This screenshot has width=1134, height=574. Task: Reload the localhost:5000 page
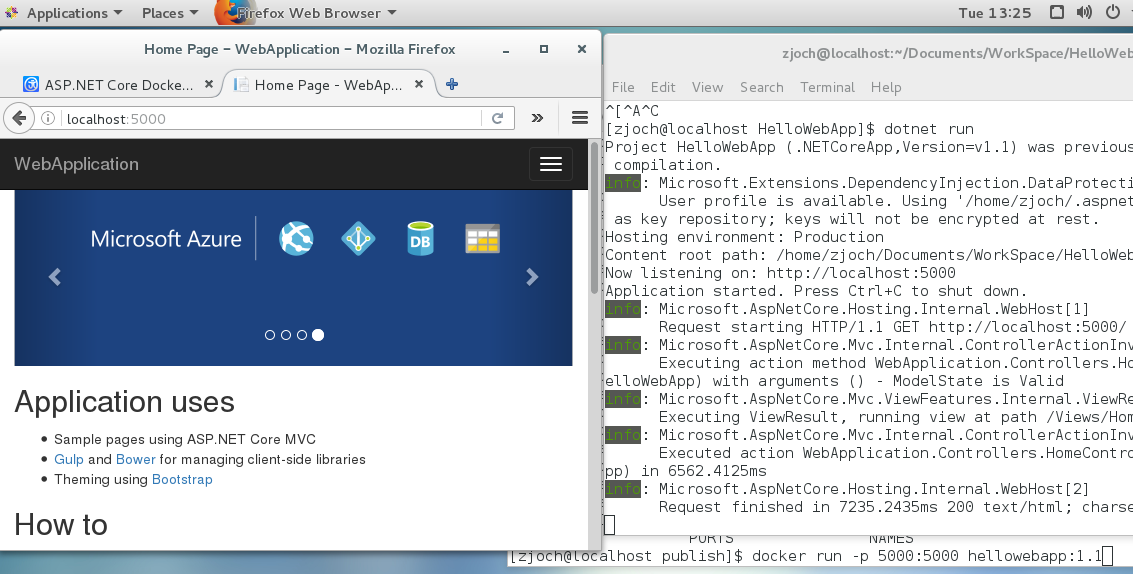(498, 119)
